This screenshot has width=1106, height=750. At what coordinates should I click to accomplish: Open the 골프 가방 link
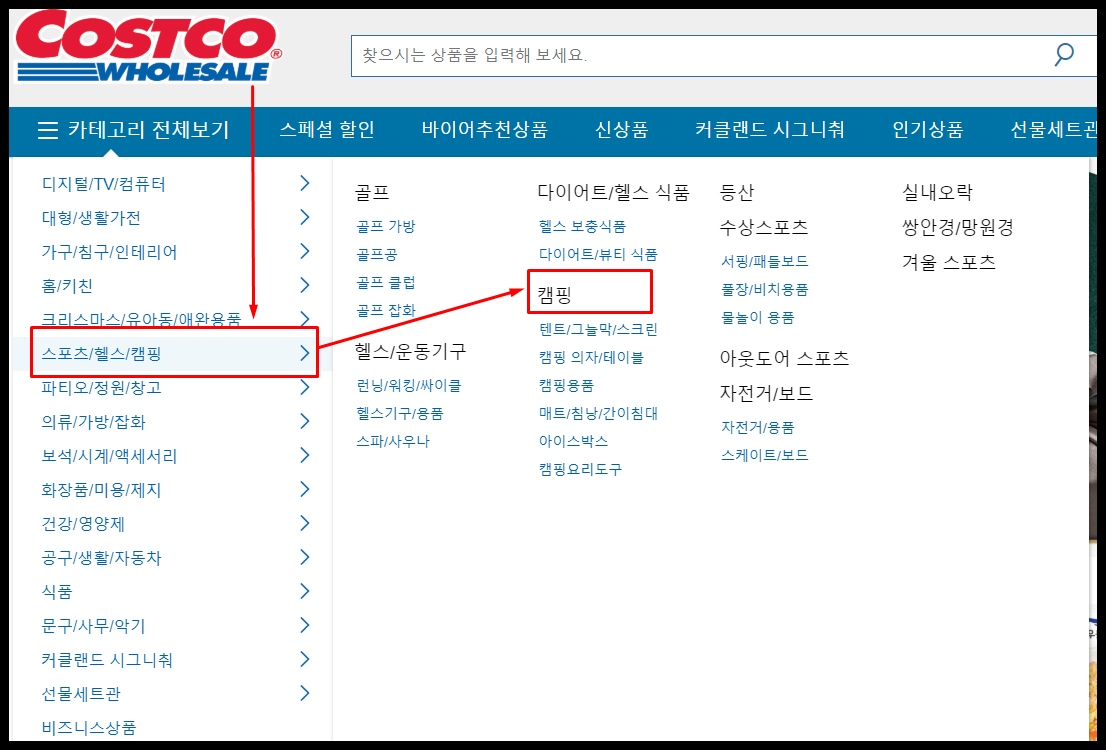[386, 226]
